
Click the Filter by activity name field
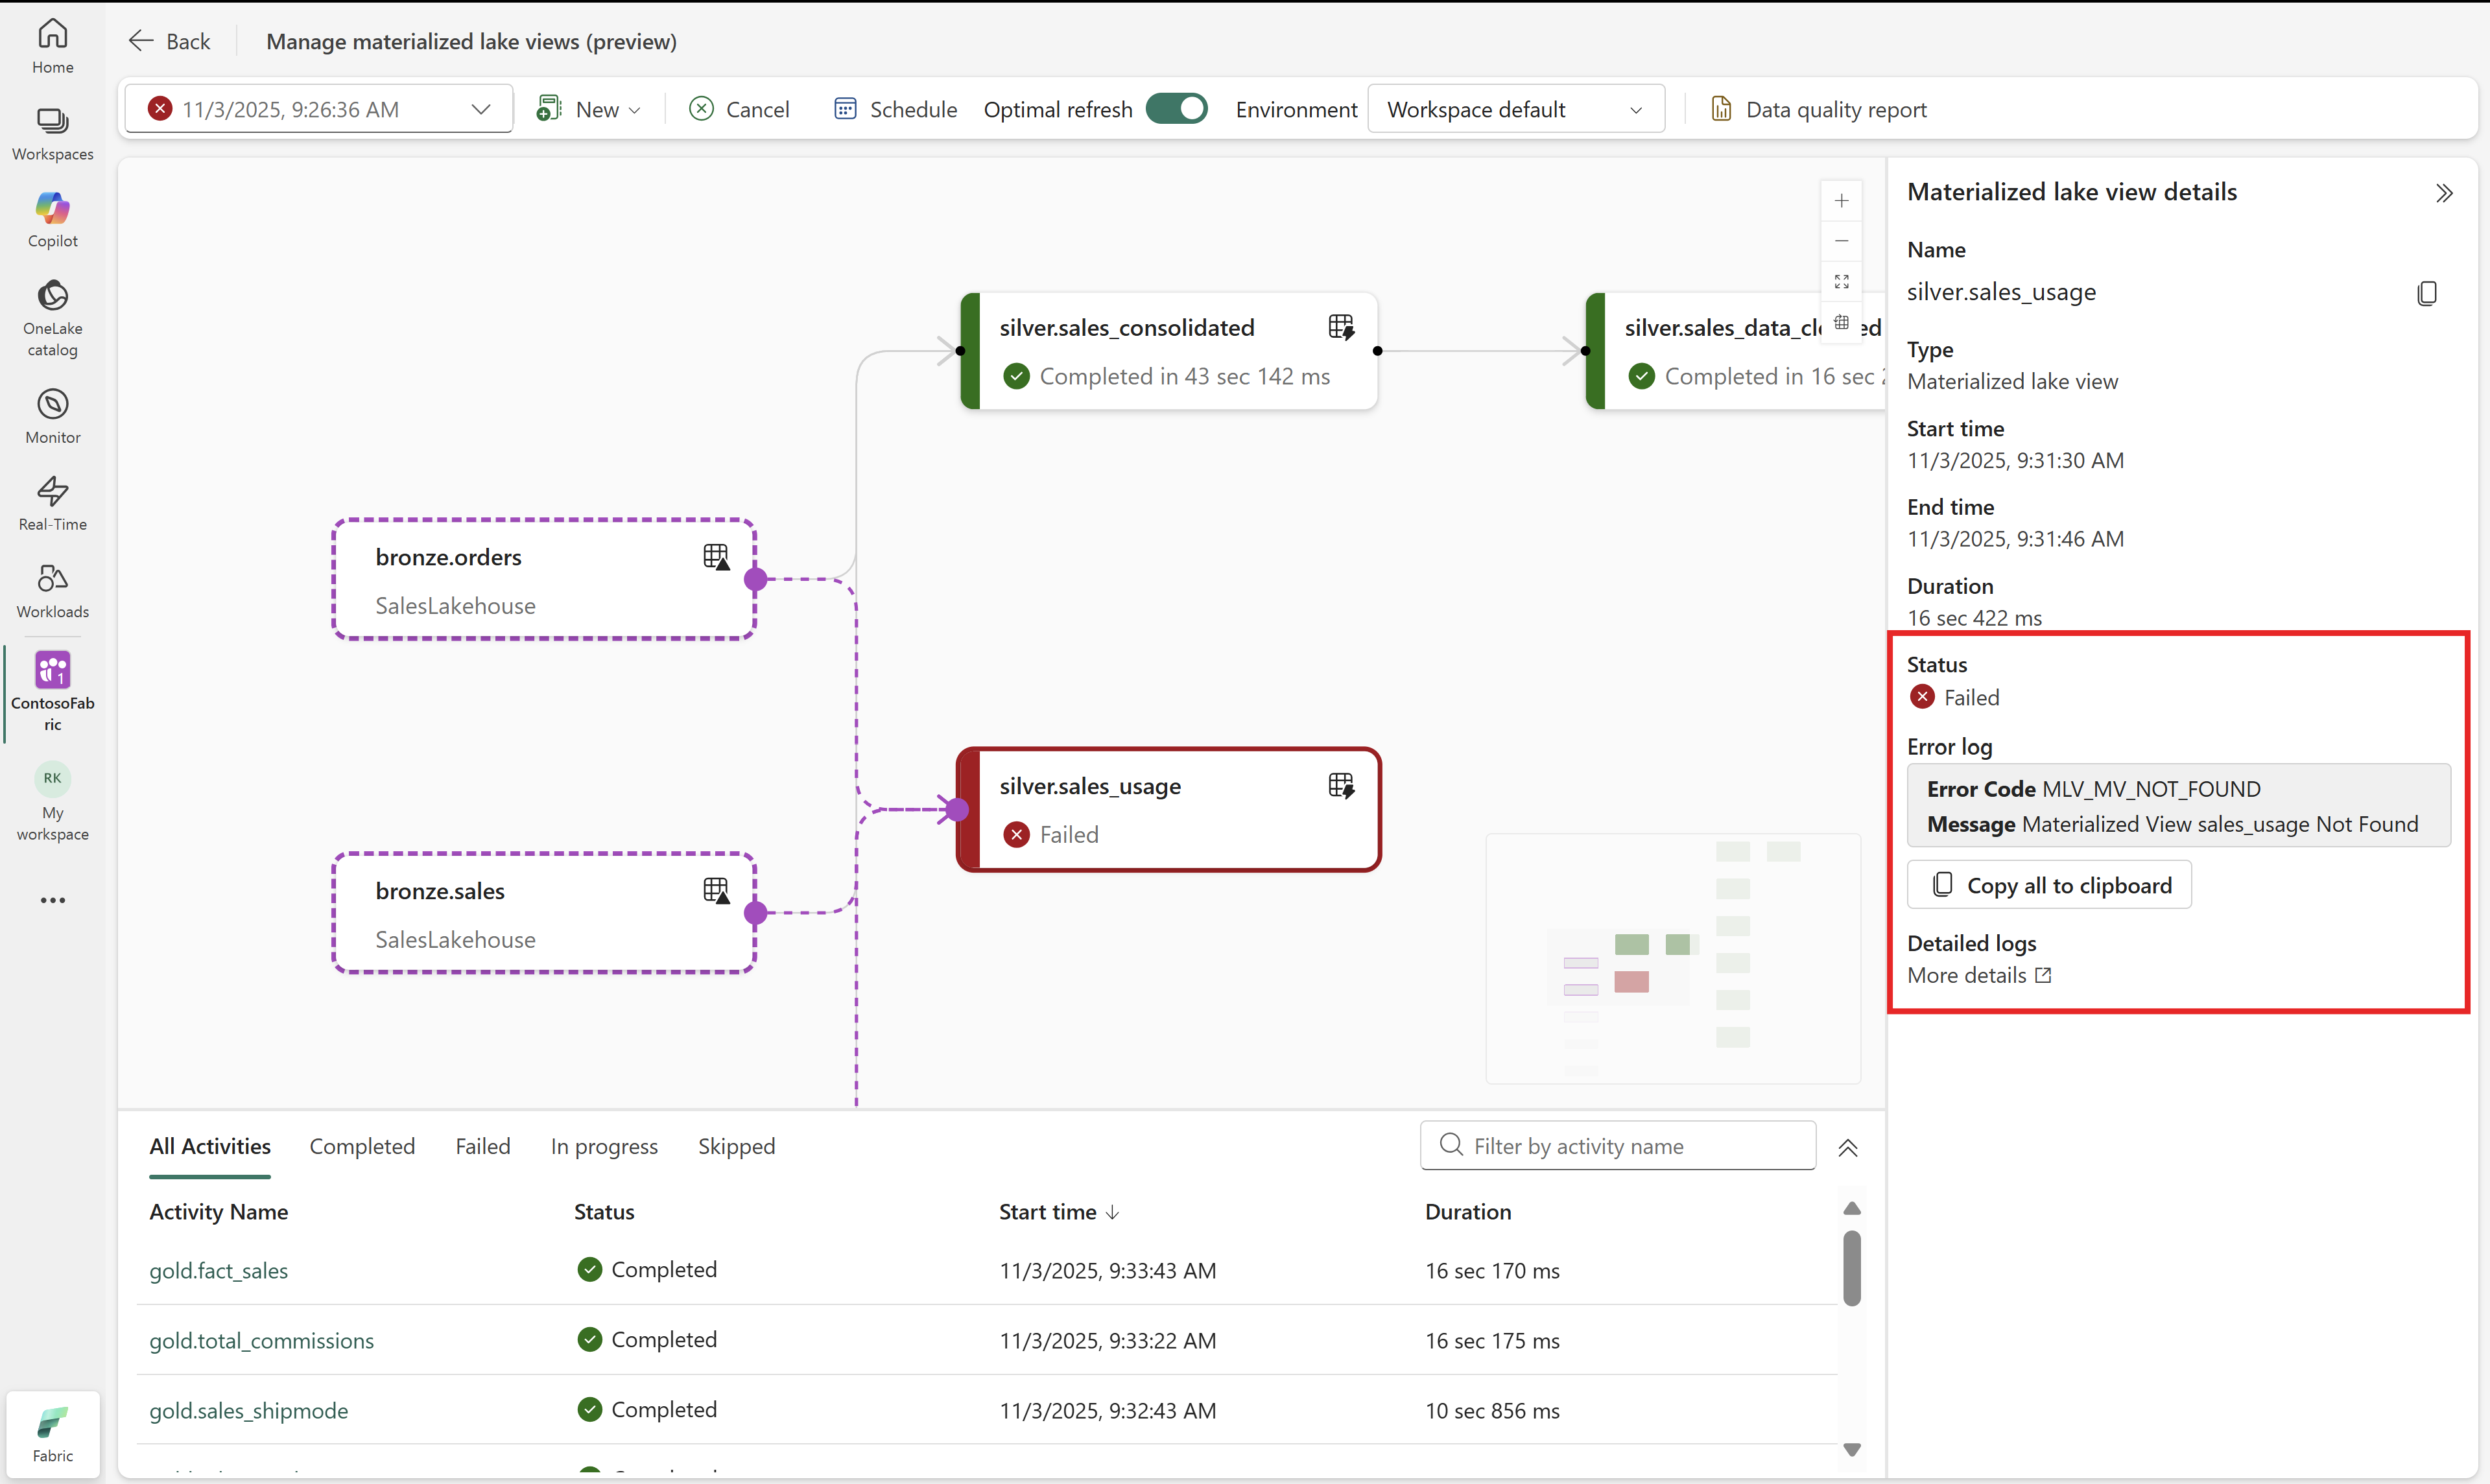click(1618, 1146)
